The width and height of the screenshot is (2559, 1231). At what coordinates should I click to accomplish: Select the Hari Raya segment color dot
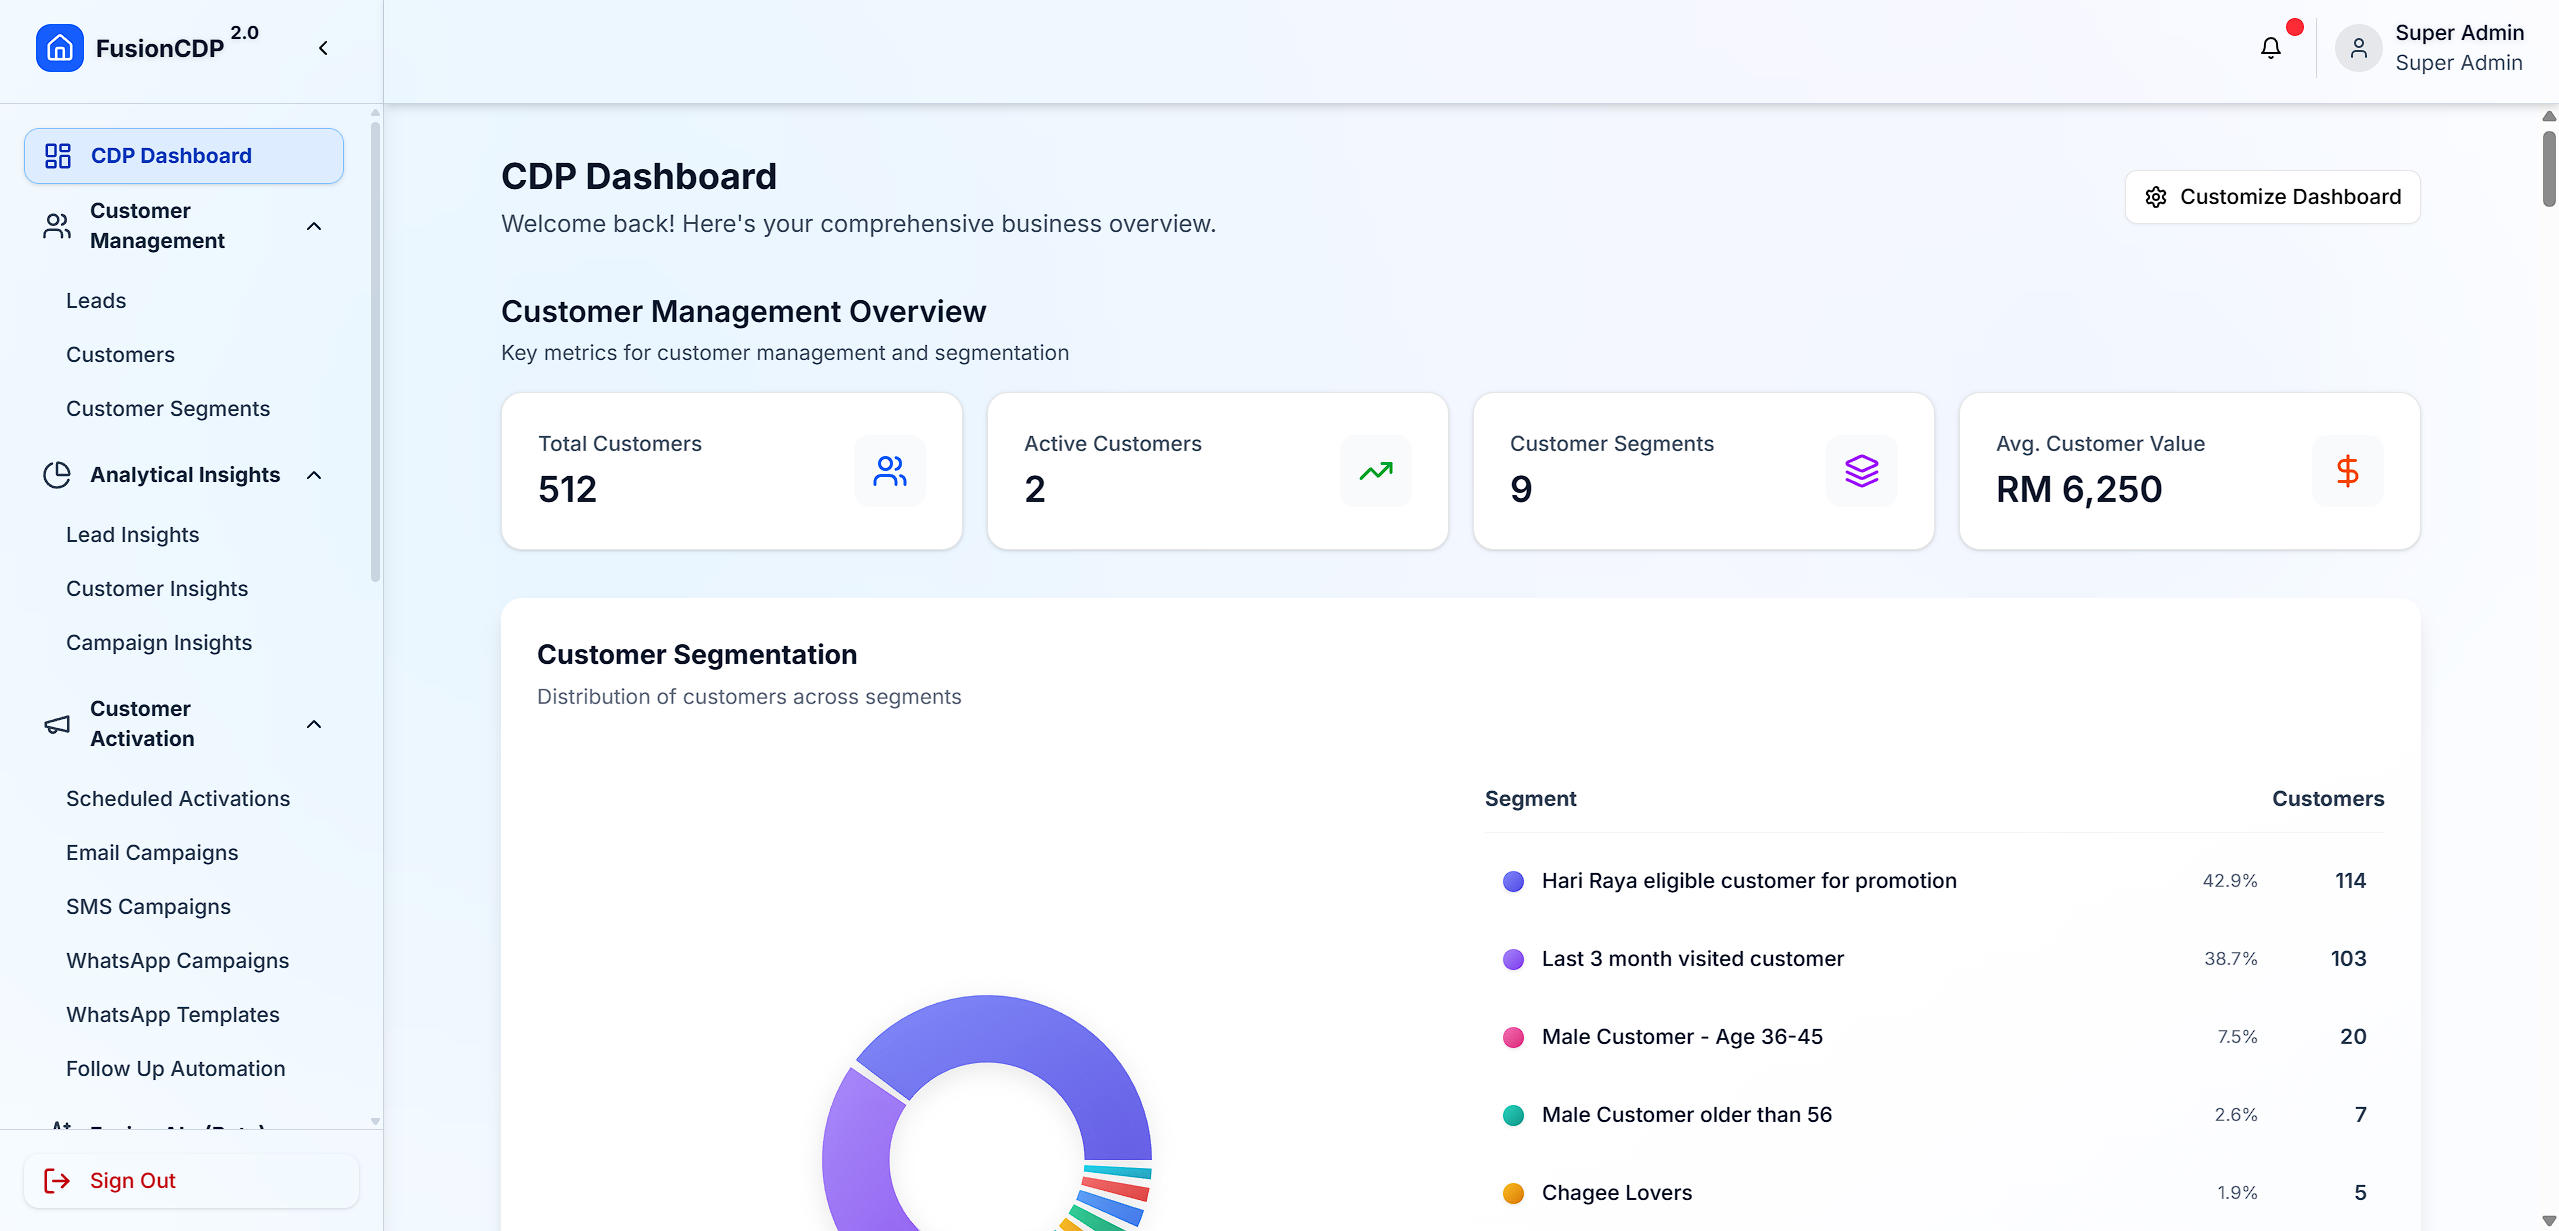(x=1513, y=881)
